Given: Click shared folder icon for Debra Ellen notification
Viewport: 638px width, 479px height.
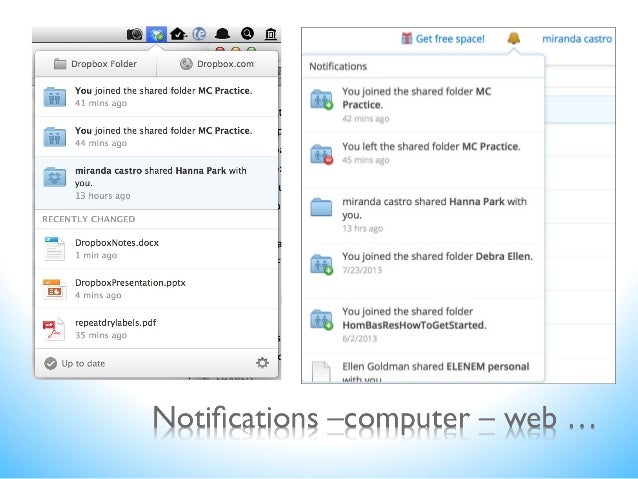Looking at the screenshot, I should pos(321,265).
